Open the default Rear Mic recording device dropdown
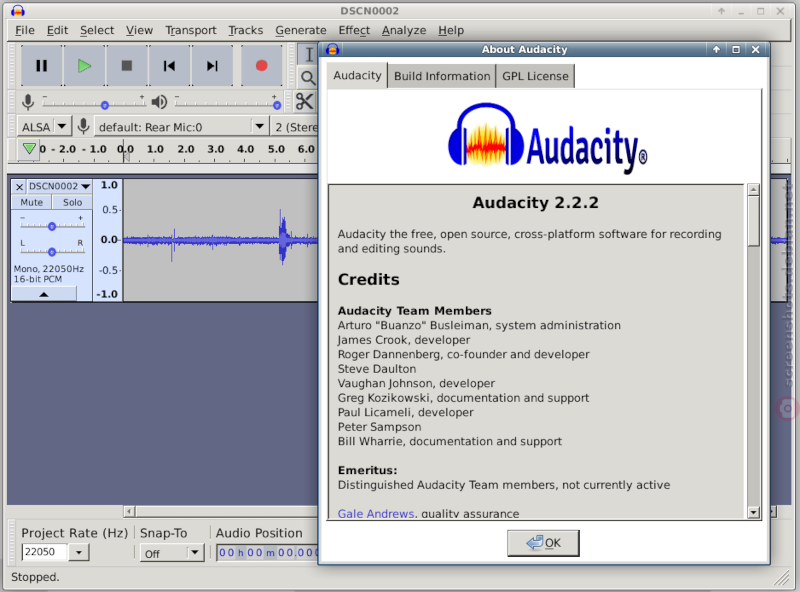This screenshot has height=592, width=800. (x=182, y=127)
